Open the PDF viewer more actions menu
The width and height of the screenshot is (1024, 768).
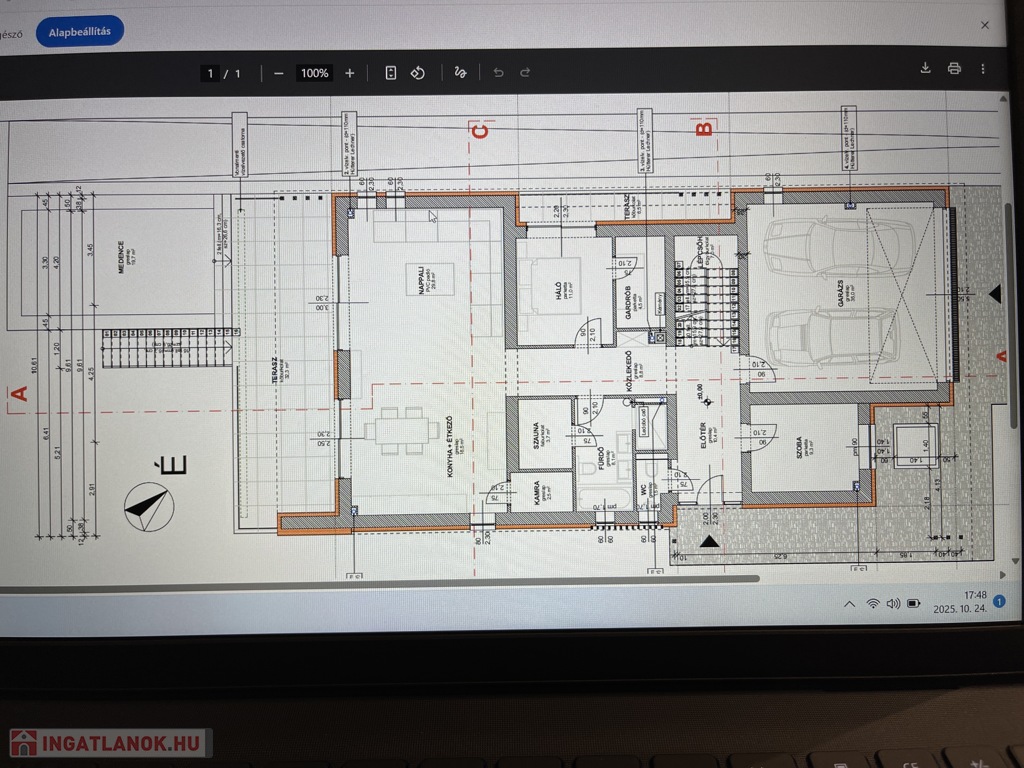[x=983, y=68]
